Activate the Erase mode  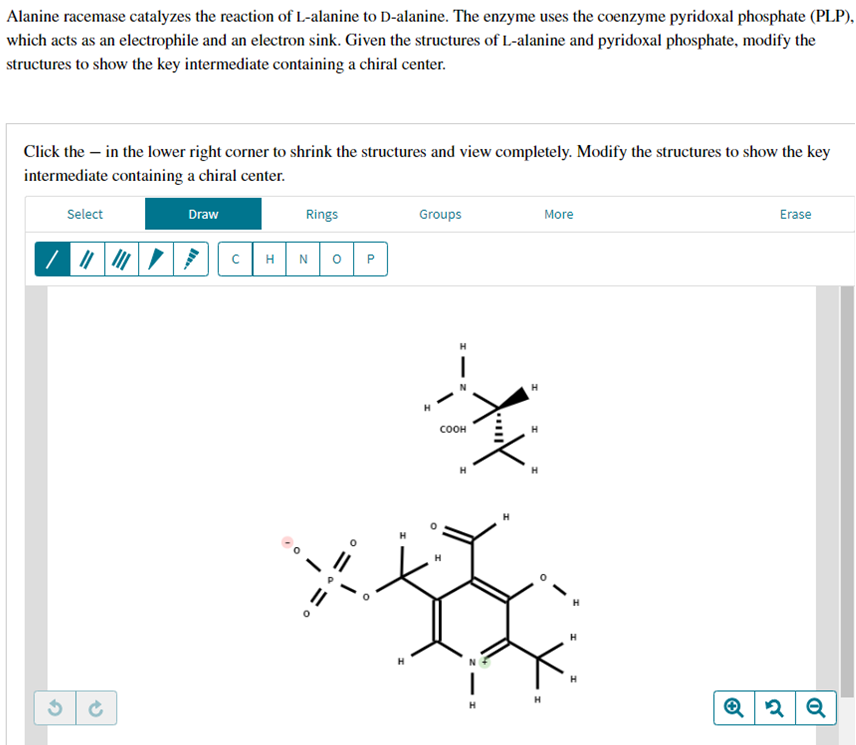coord(795,214)
